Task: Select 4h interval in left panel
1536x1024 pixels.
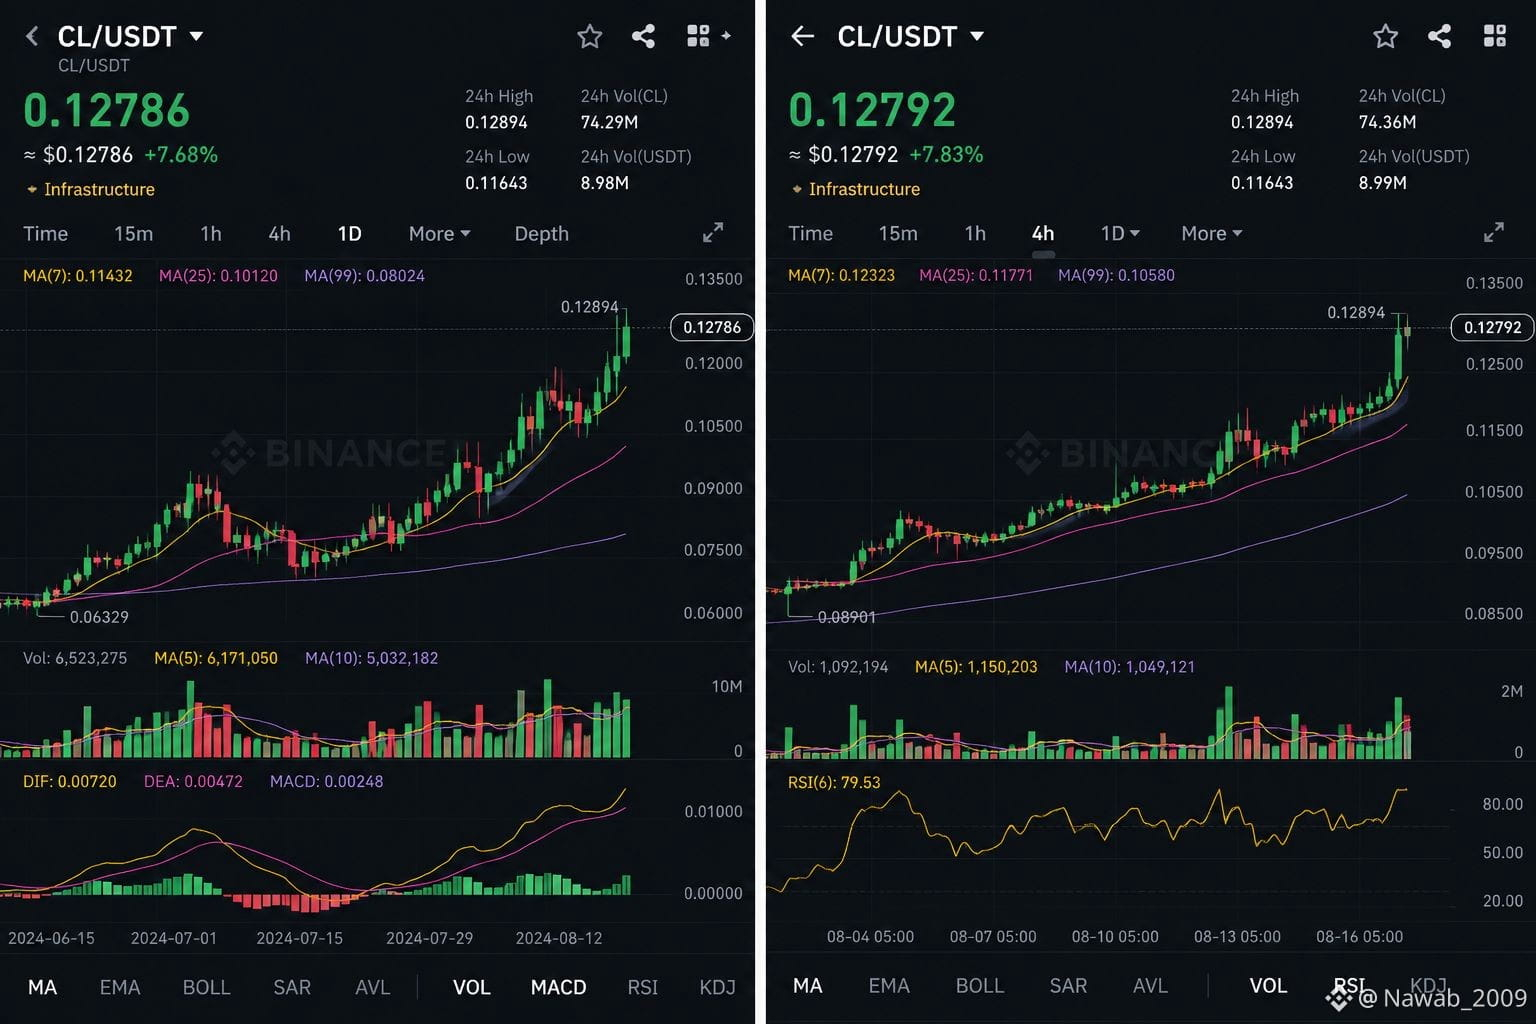Action: 280,233
